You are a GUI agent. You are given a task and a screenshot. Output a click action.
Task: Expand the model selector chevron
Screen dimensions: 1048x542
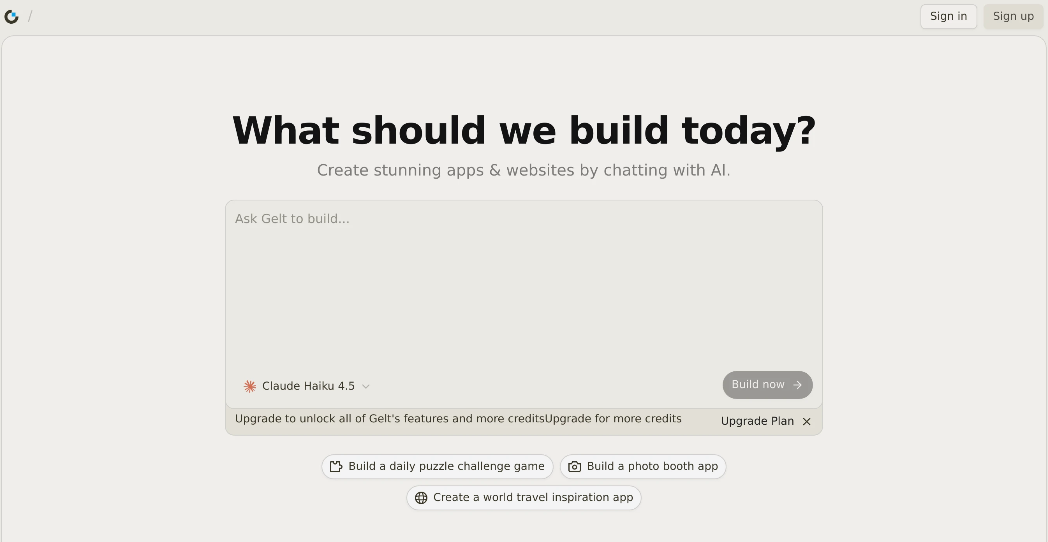pyautogui.click(x=366, y=386)
